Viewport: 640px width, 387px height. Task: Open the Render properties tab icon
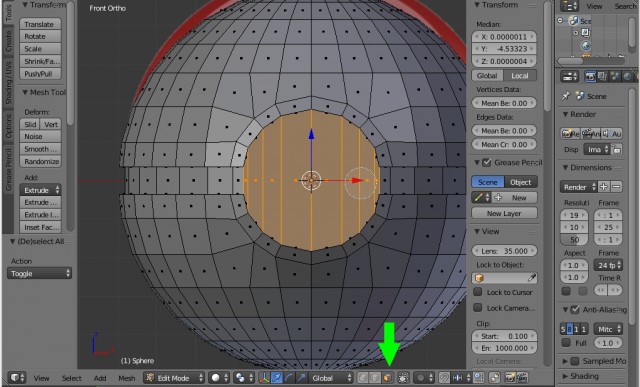[x=590, y=76]
